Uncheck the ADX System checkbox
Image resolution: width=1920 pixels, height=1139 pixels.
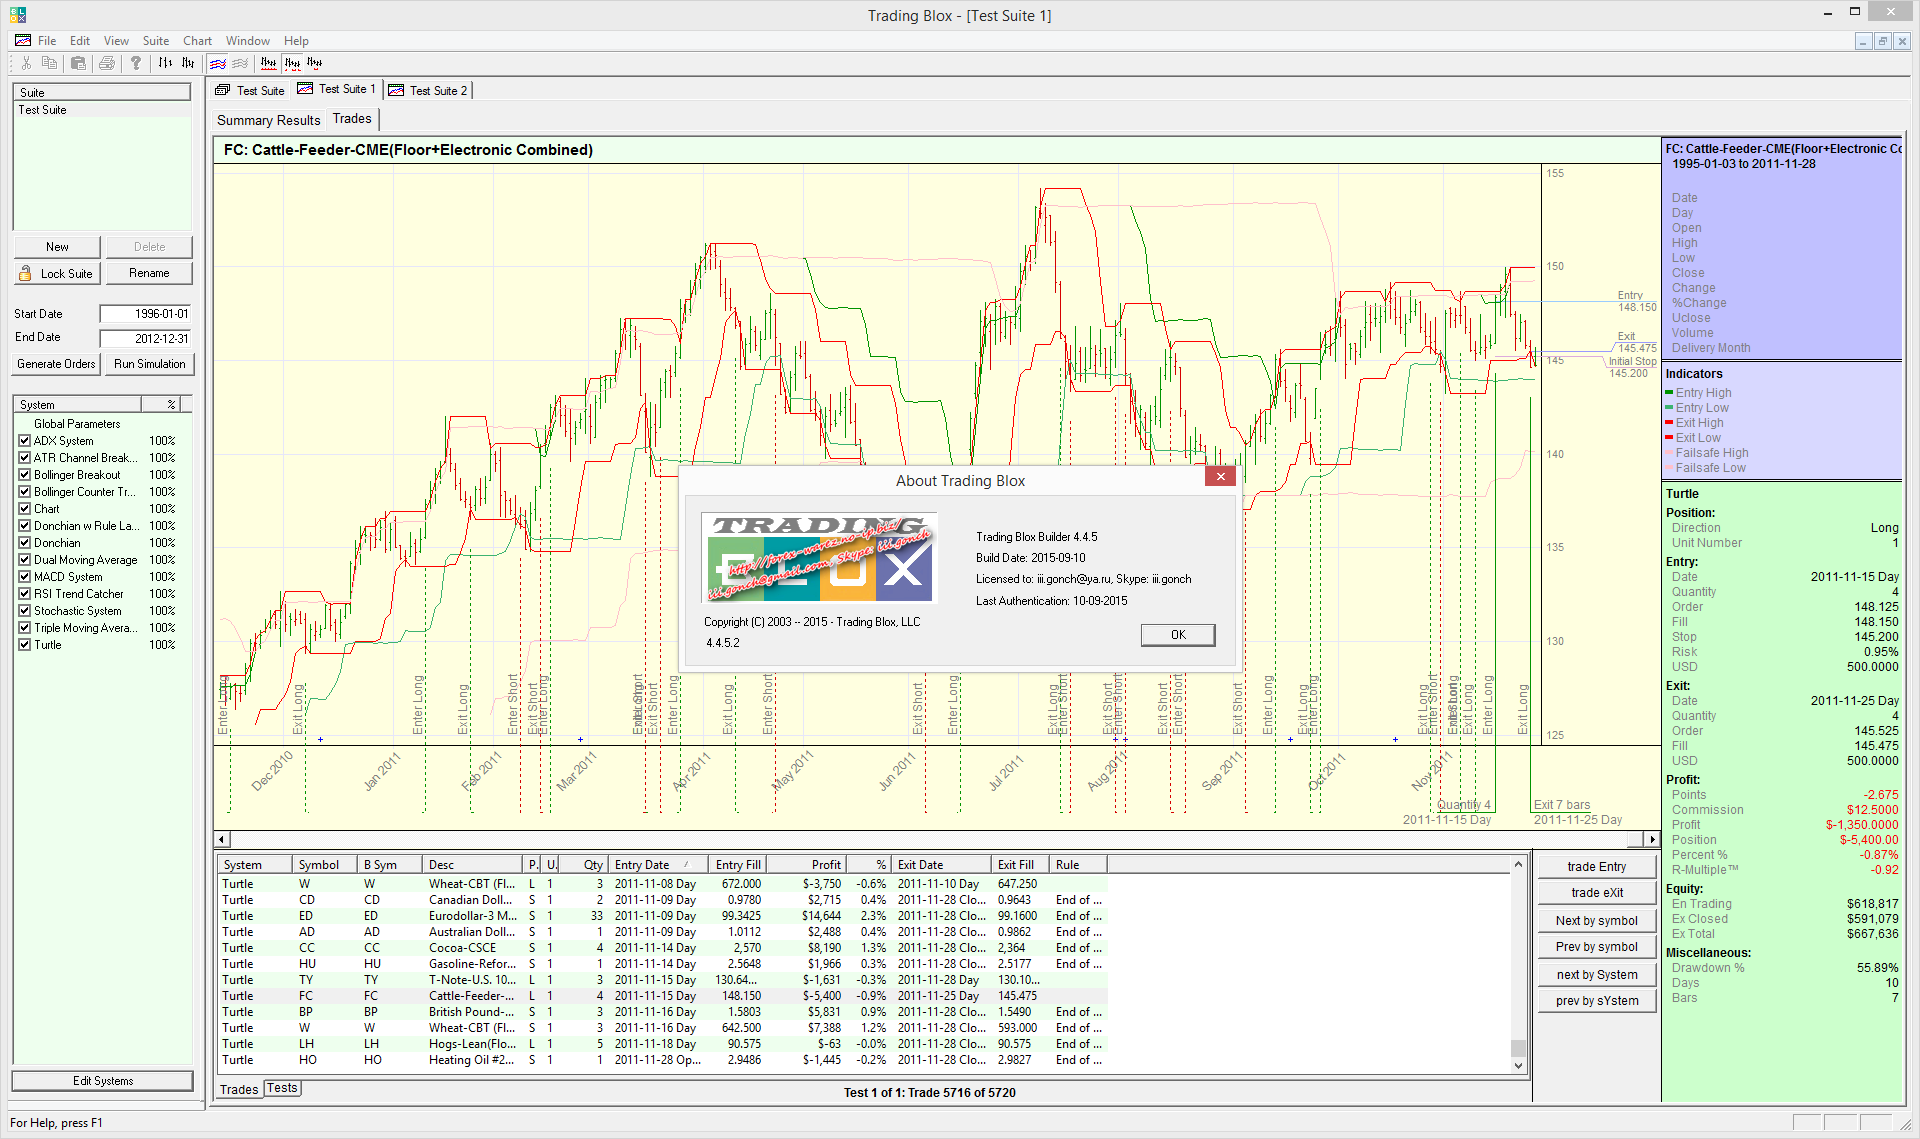pos(25,441)
